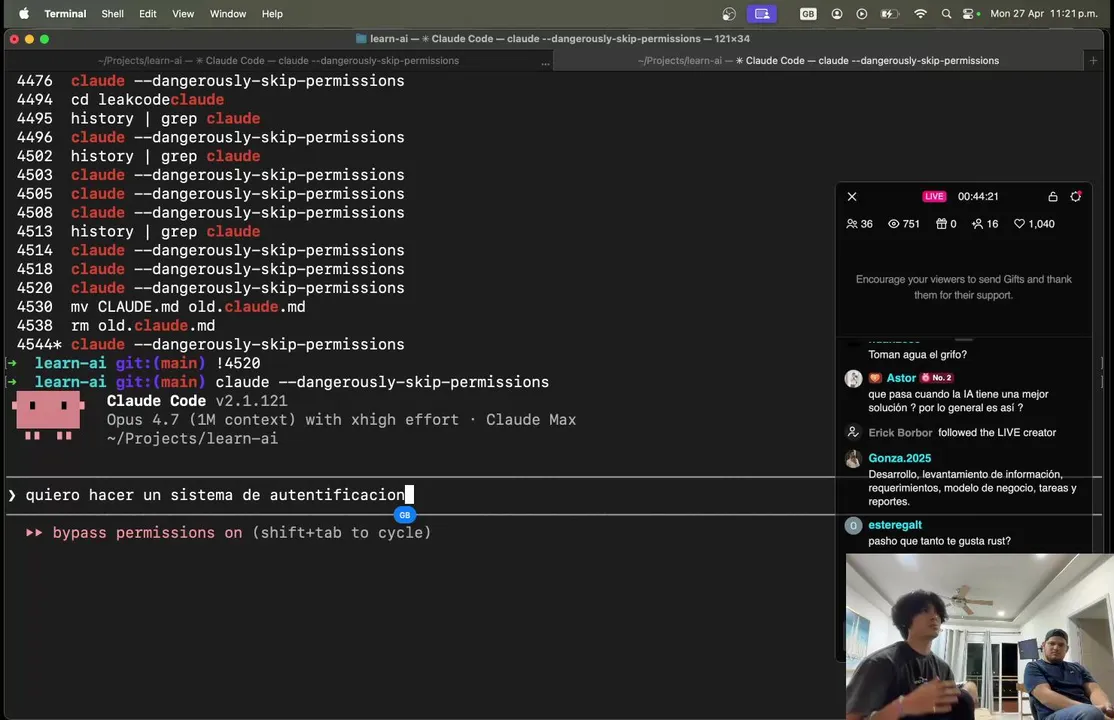Click Astor's chat avatar
This screenshot has width=1114, height=720.
pyautogui.click(x=853, y=379)
